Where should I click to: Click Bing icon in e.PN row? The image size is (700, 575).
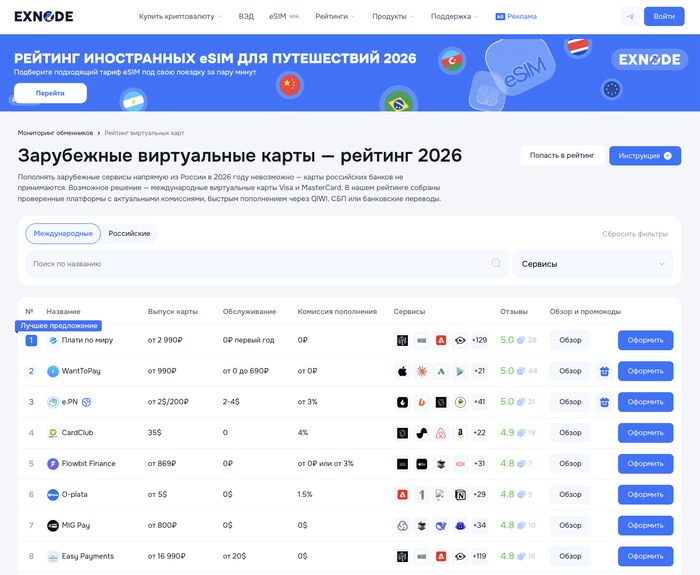pyautogui.click(x=421, y=402)
